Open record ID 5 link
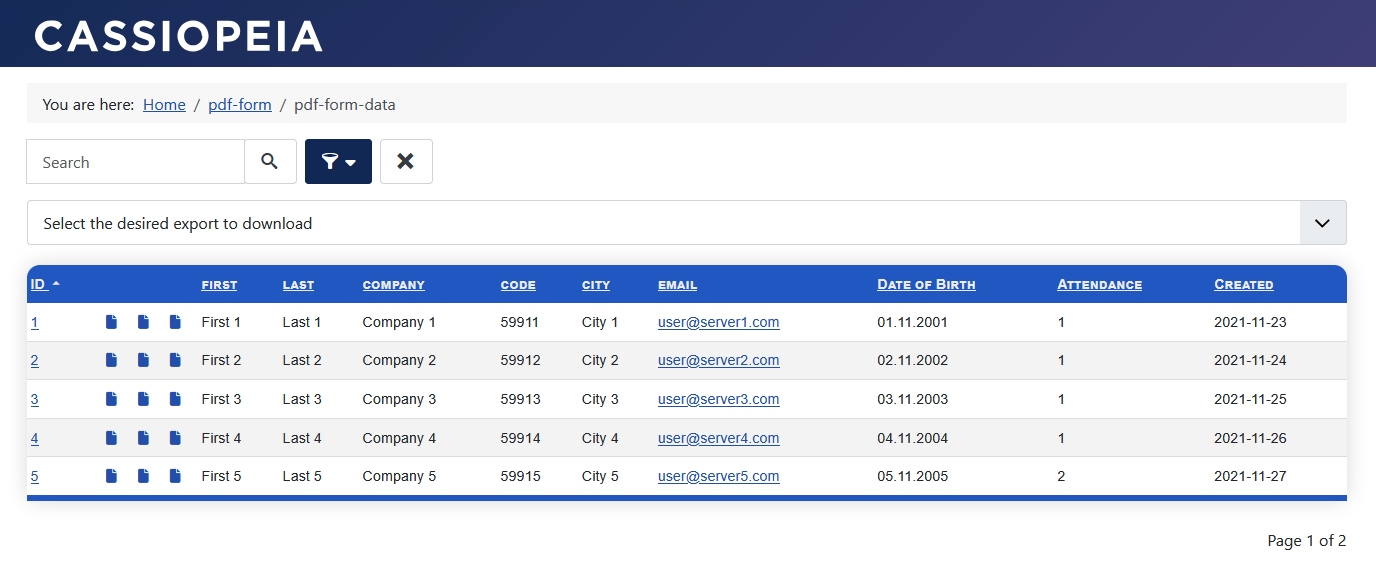Image resolution: width=1376 pixels, height=564 pixels. pos(35,476)
